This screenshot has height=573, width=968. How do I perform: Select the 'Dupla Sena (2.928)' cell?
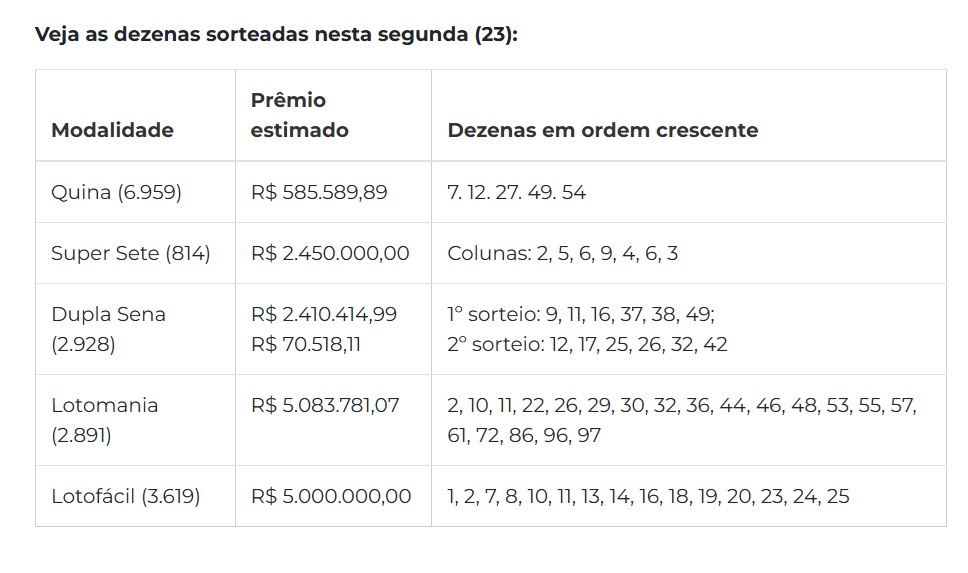(108, 329)
